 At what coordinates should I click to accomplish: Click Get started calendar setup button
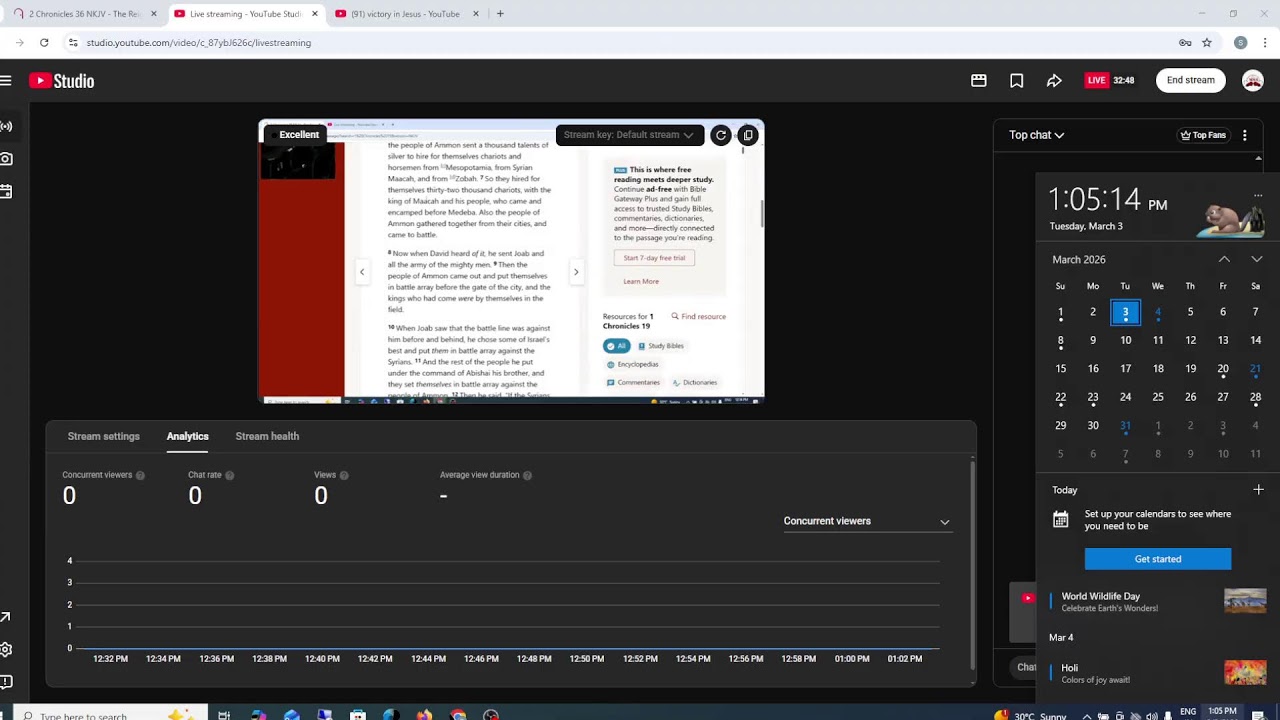1158,559
